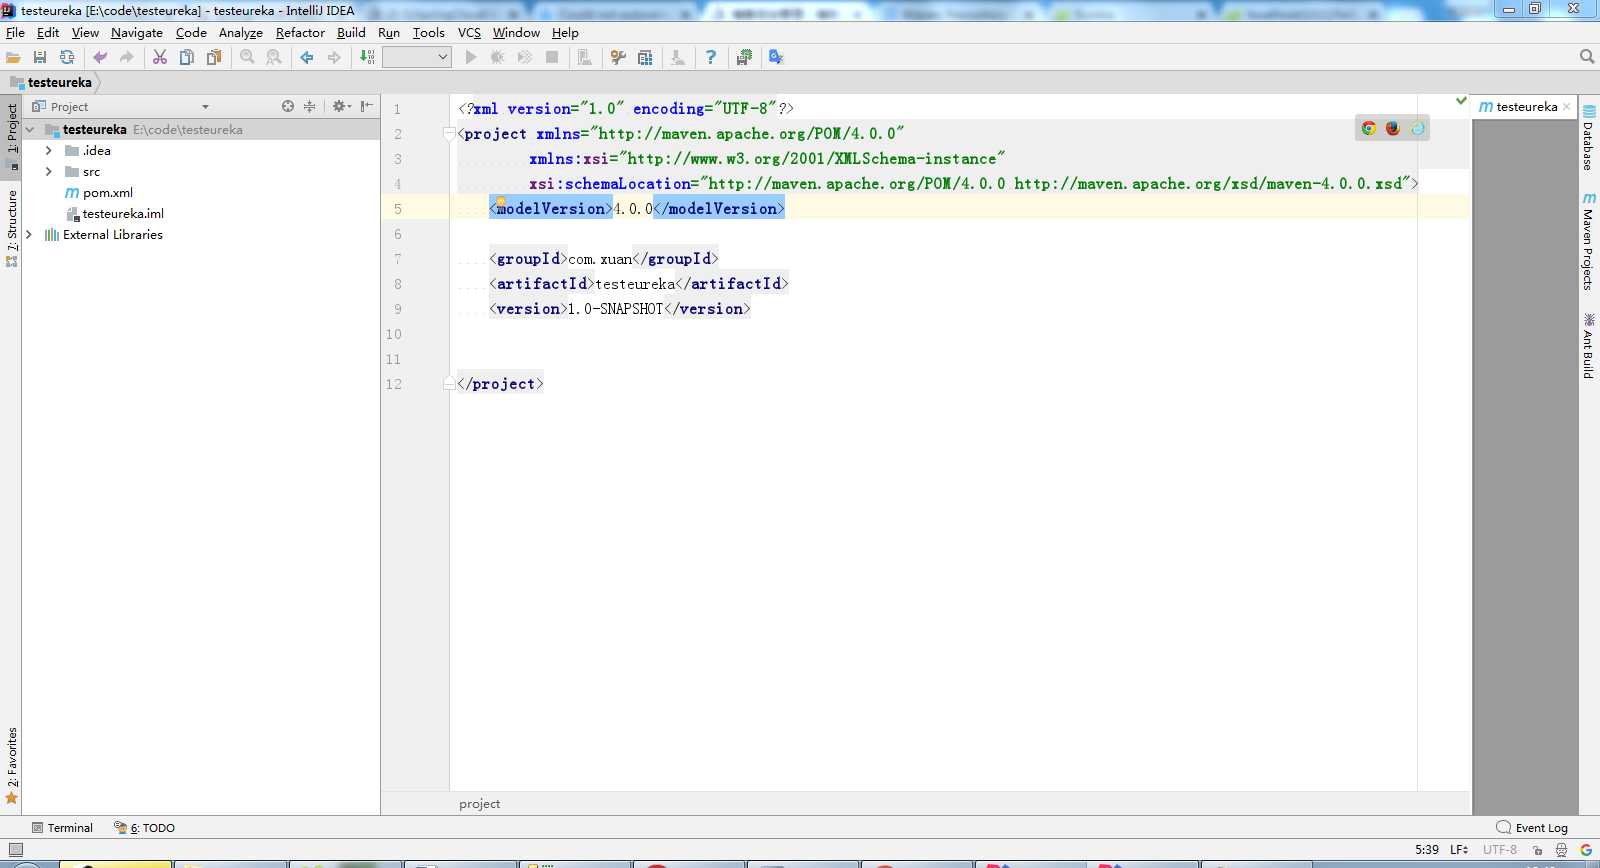The height and width of the screenshot is (868, 1600).
Task: Open the Terminal tool window
Action: coord(62,828)
